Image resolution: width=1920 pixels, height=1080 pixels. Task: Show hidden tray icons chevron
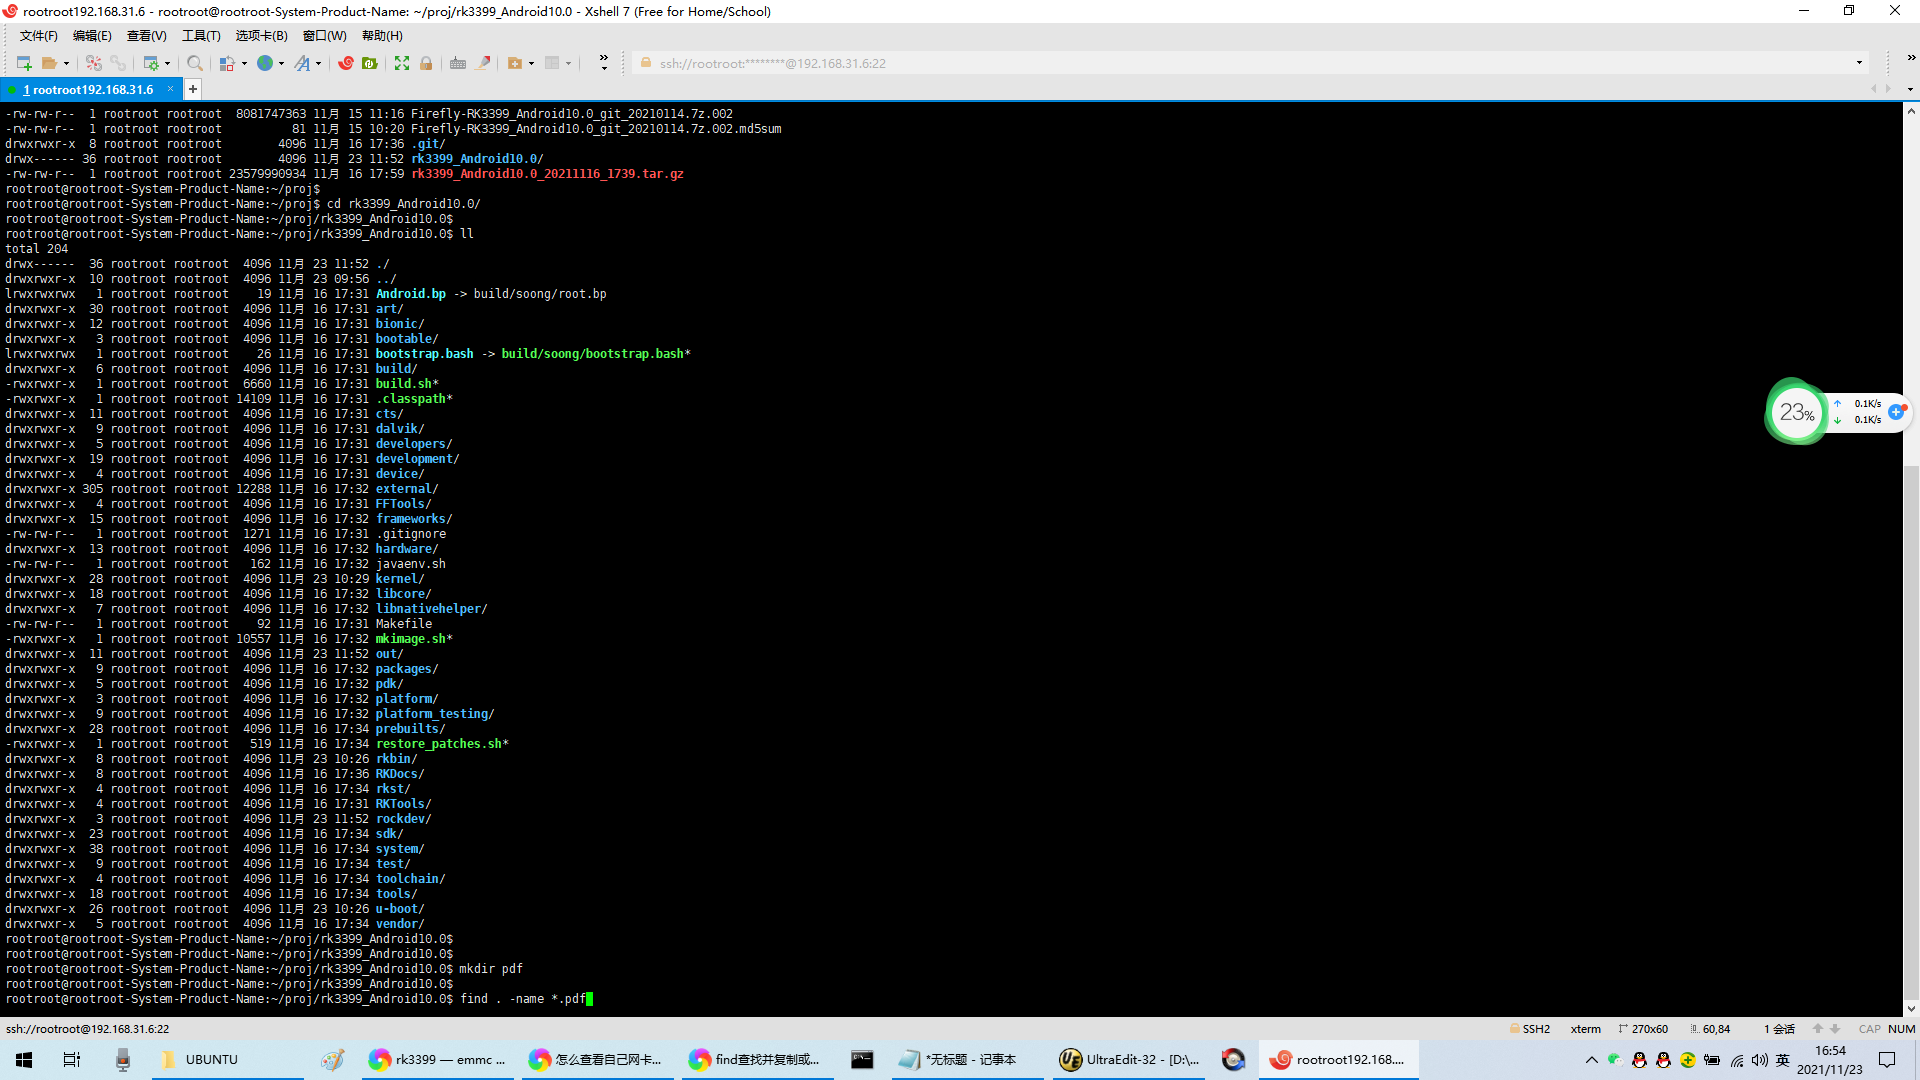[1591, 1060]
